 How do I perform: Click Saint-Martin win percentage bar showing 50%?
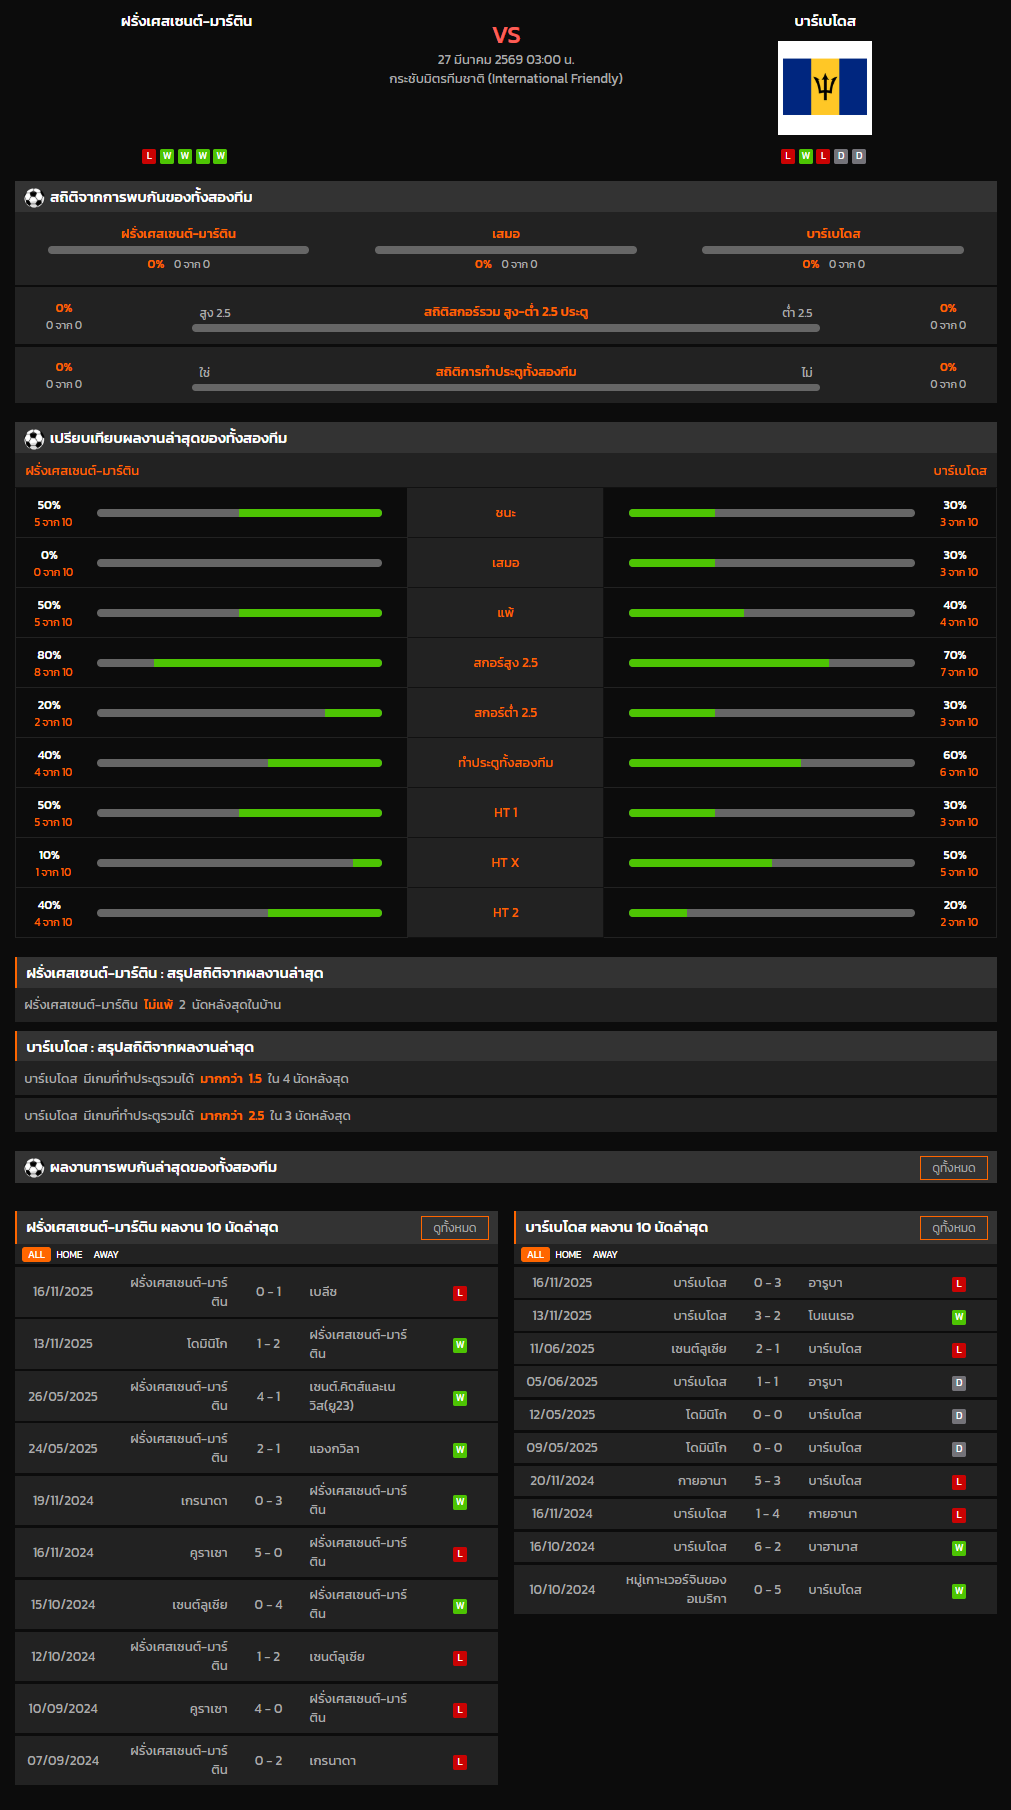[239, 513]
